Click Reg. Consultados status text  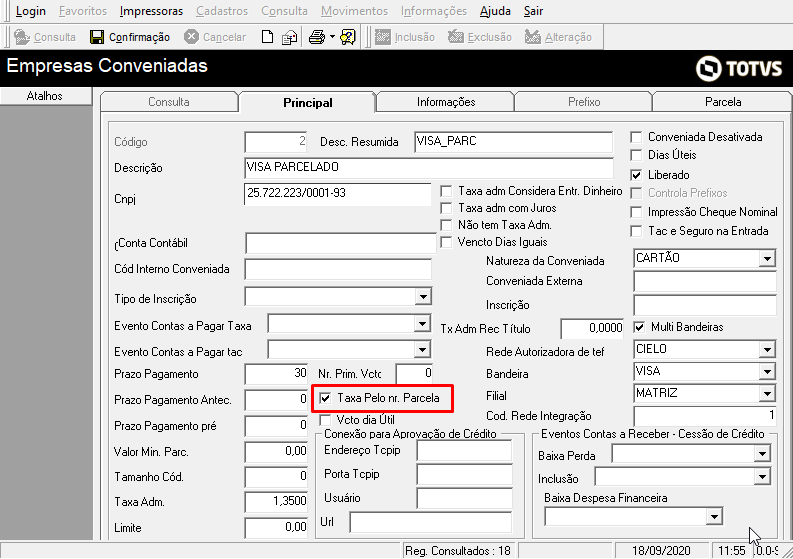pyautogui.click(x=458, y=551)
